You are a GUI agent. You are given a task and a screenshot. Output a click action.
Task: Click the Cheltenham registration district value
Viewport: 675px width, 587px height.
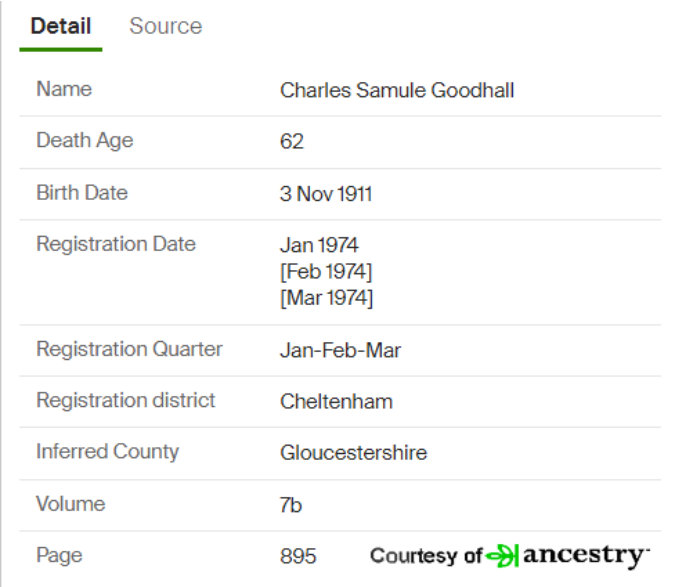point(336,402)
